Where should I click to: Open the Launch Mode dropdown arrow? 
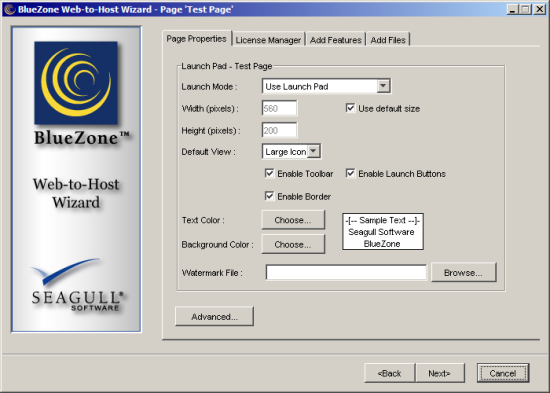(383, 86)
